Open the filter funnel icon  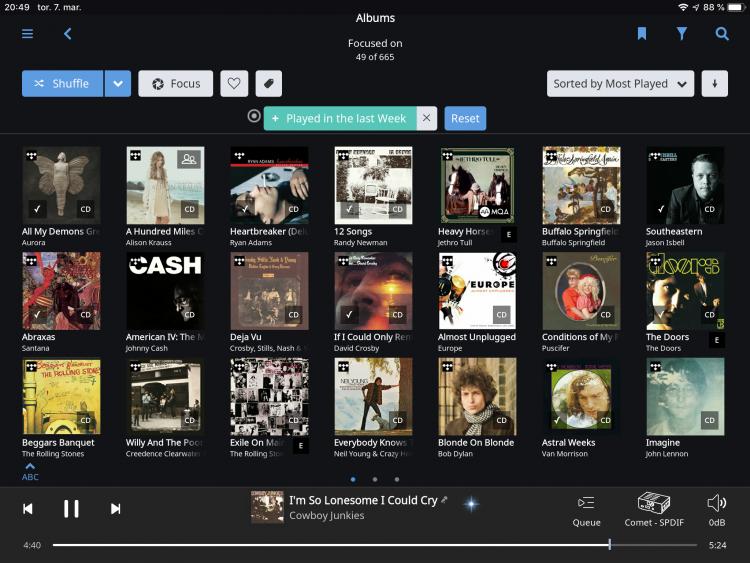(x=682, y=33)
